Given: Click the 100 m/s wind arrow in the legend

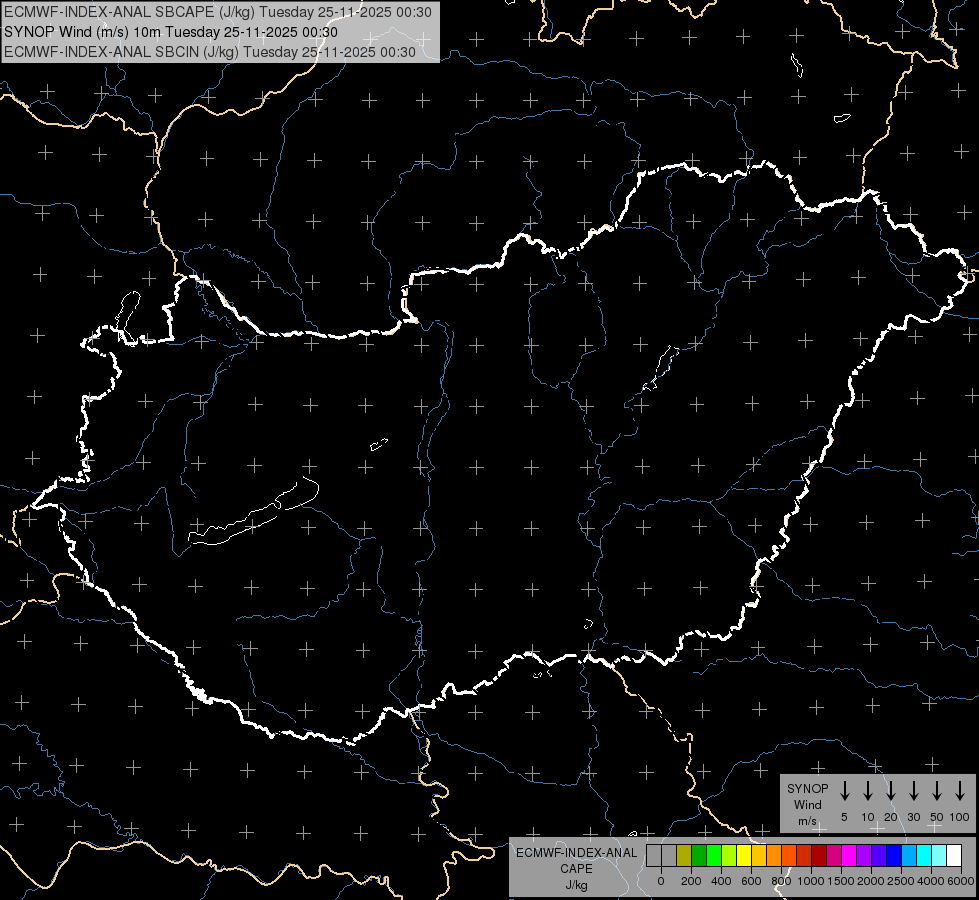Looking at the screenshot, I should 960,790.
